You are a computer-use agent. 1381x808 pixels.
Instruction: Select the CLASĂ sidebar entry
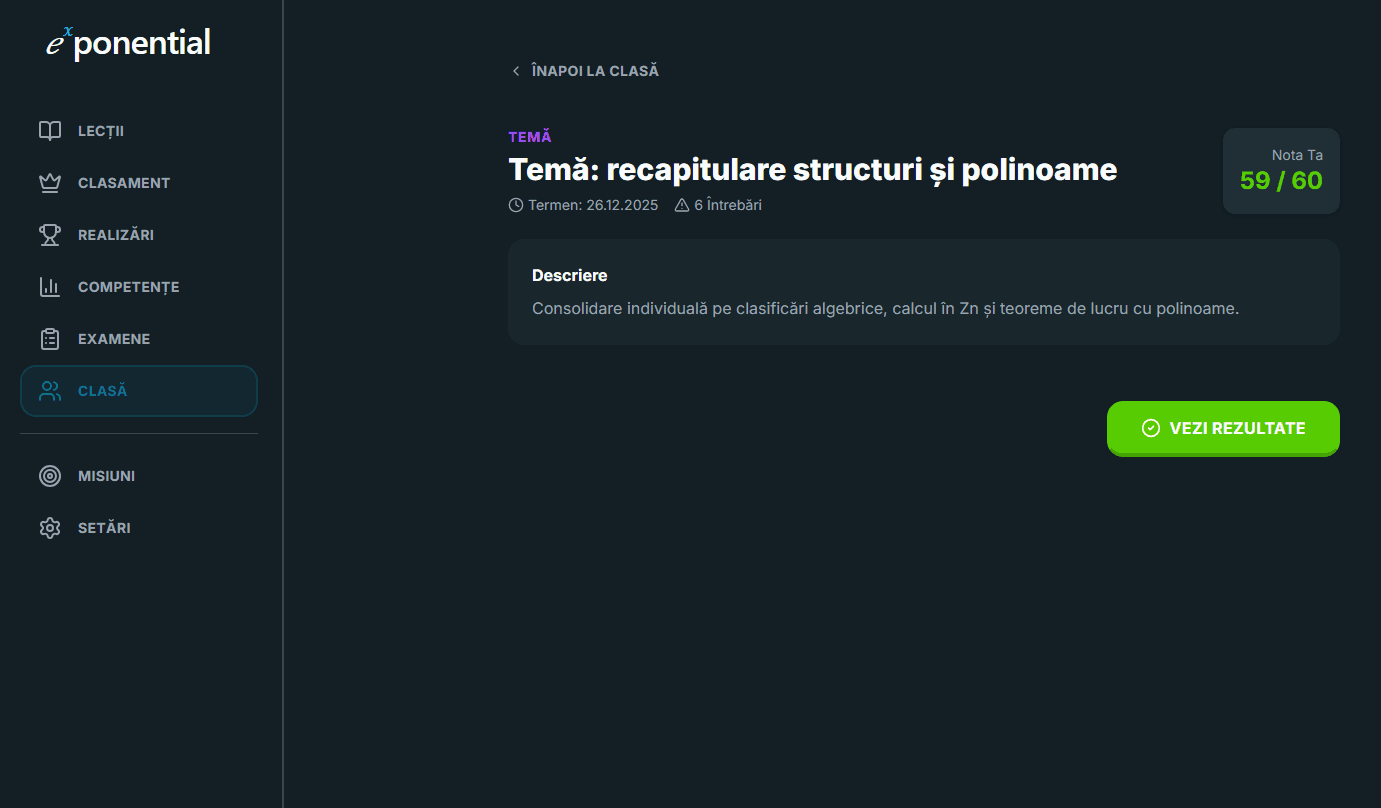(139, 391)
